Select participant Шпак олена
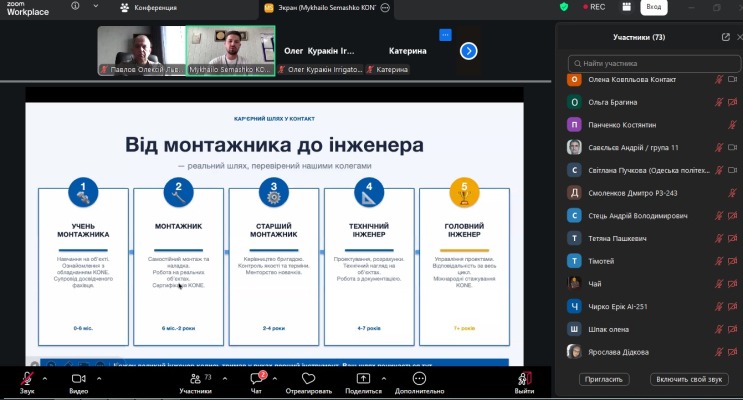This screenshot has width=743, height=400. point(653,329)
